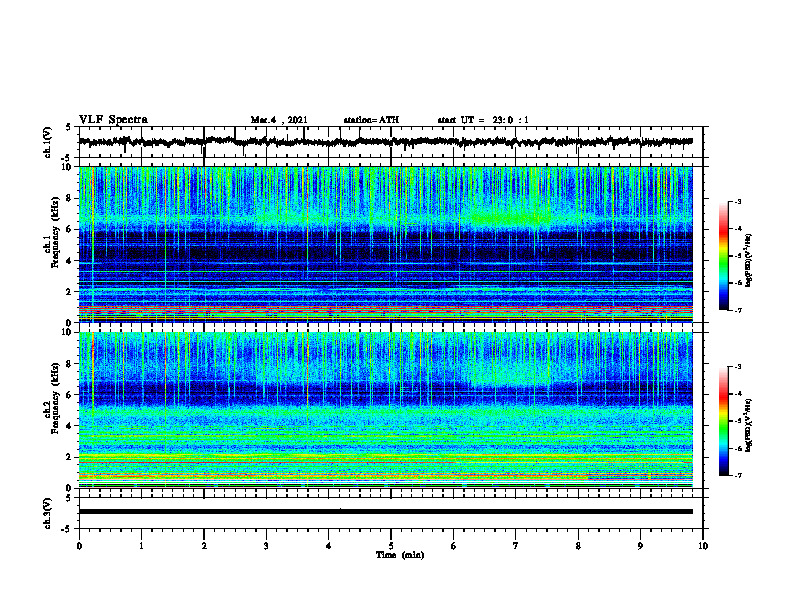Click the "Time (min)" axis label
The height and width of the screenshot is (612, 792).
pyautogui.click(x=400, y=554)
